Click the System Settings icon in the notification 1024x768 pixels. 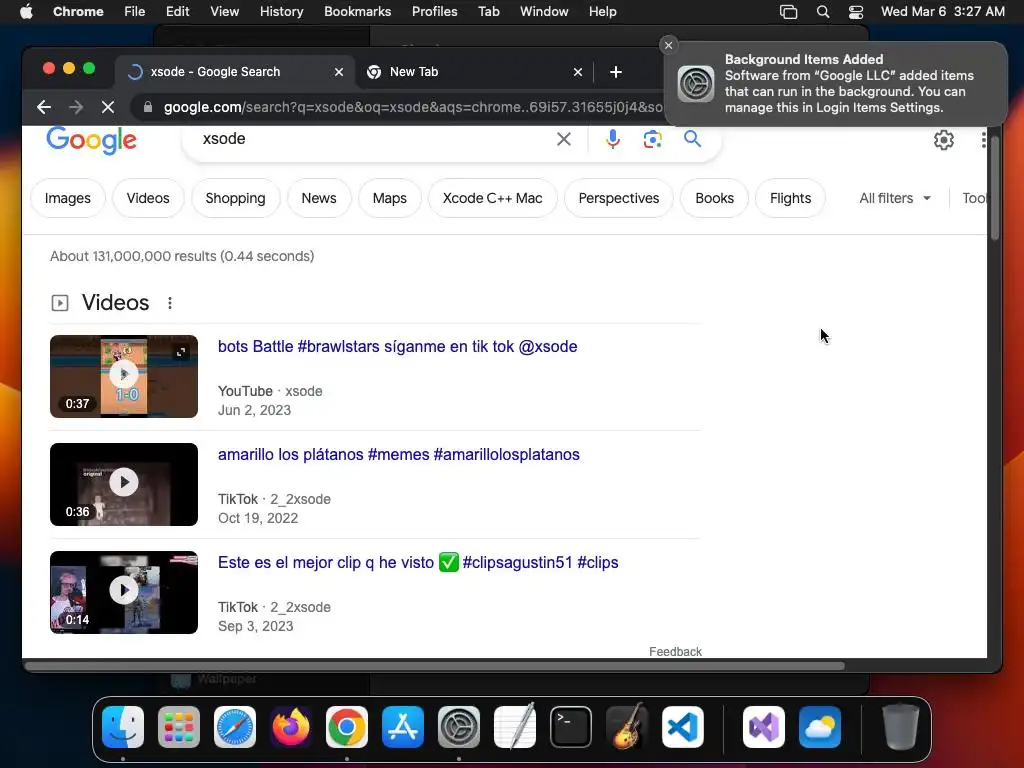696,84
